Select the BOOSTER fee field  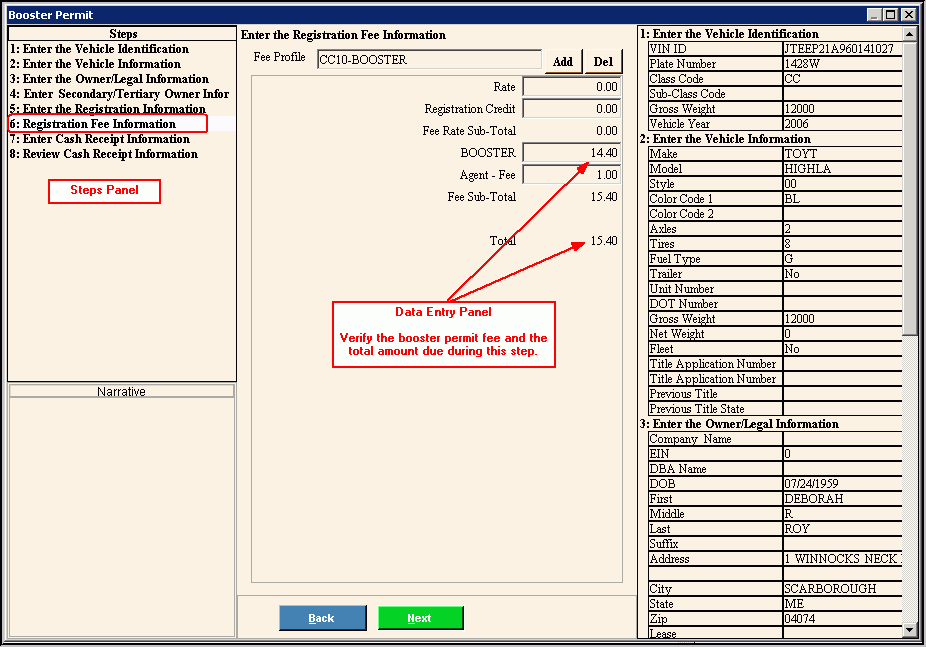[x=571, y=153]
